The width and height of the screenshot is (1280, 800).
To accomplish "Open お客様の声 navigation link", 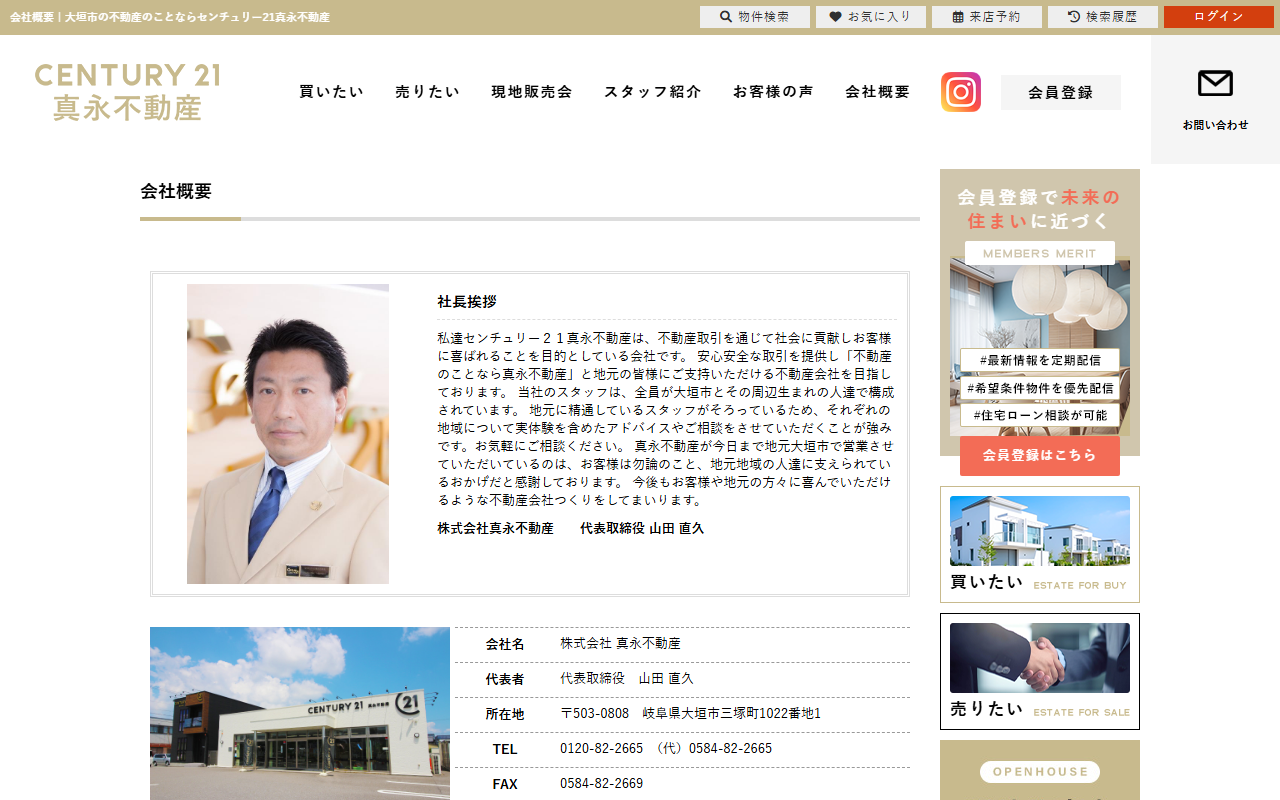I will click(x=773, y=92).
